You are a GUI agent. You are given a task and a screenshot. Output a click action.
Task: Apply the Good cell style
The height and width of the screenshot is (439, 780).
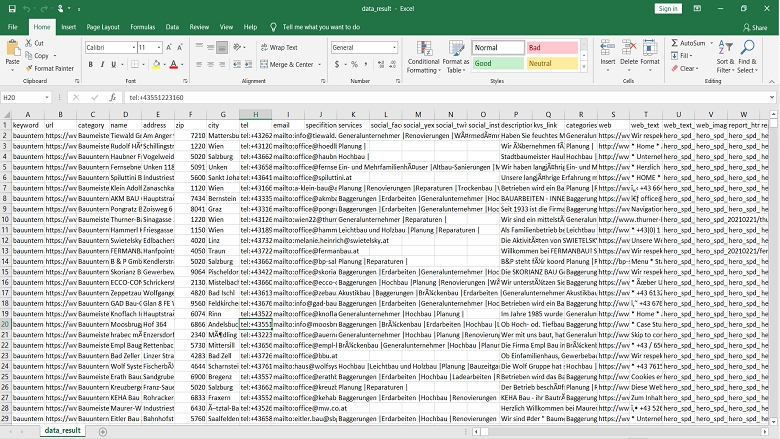point(498,63)
